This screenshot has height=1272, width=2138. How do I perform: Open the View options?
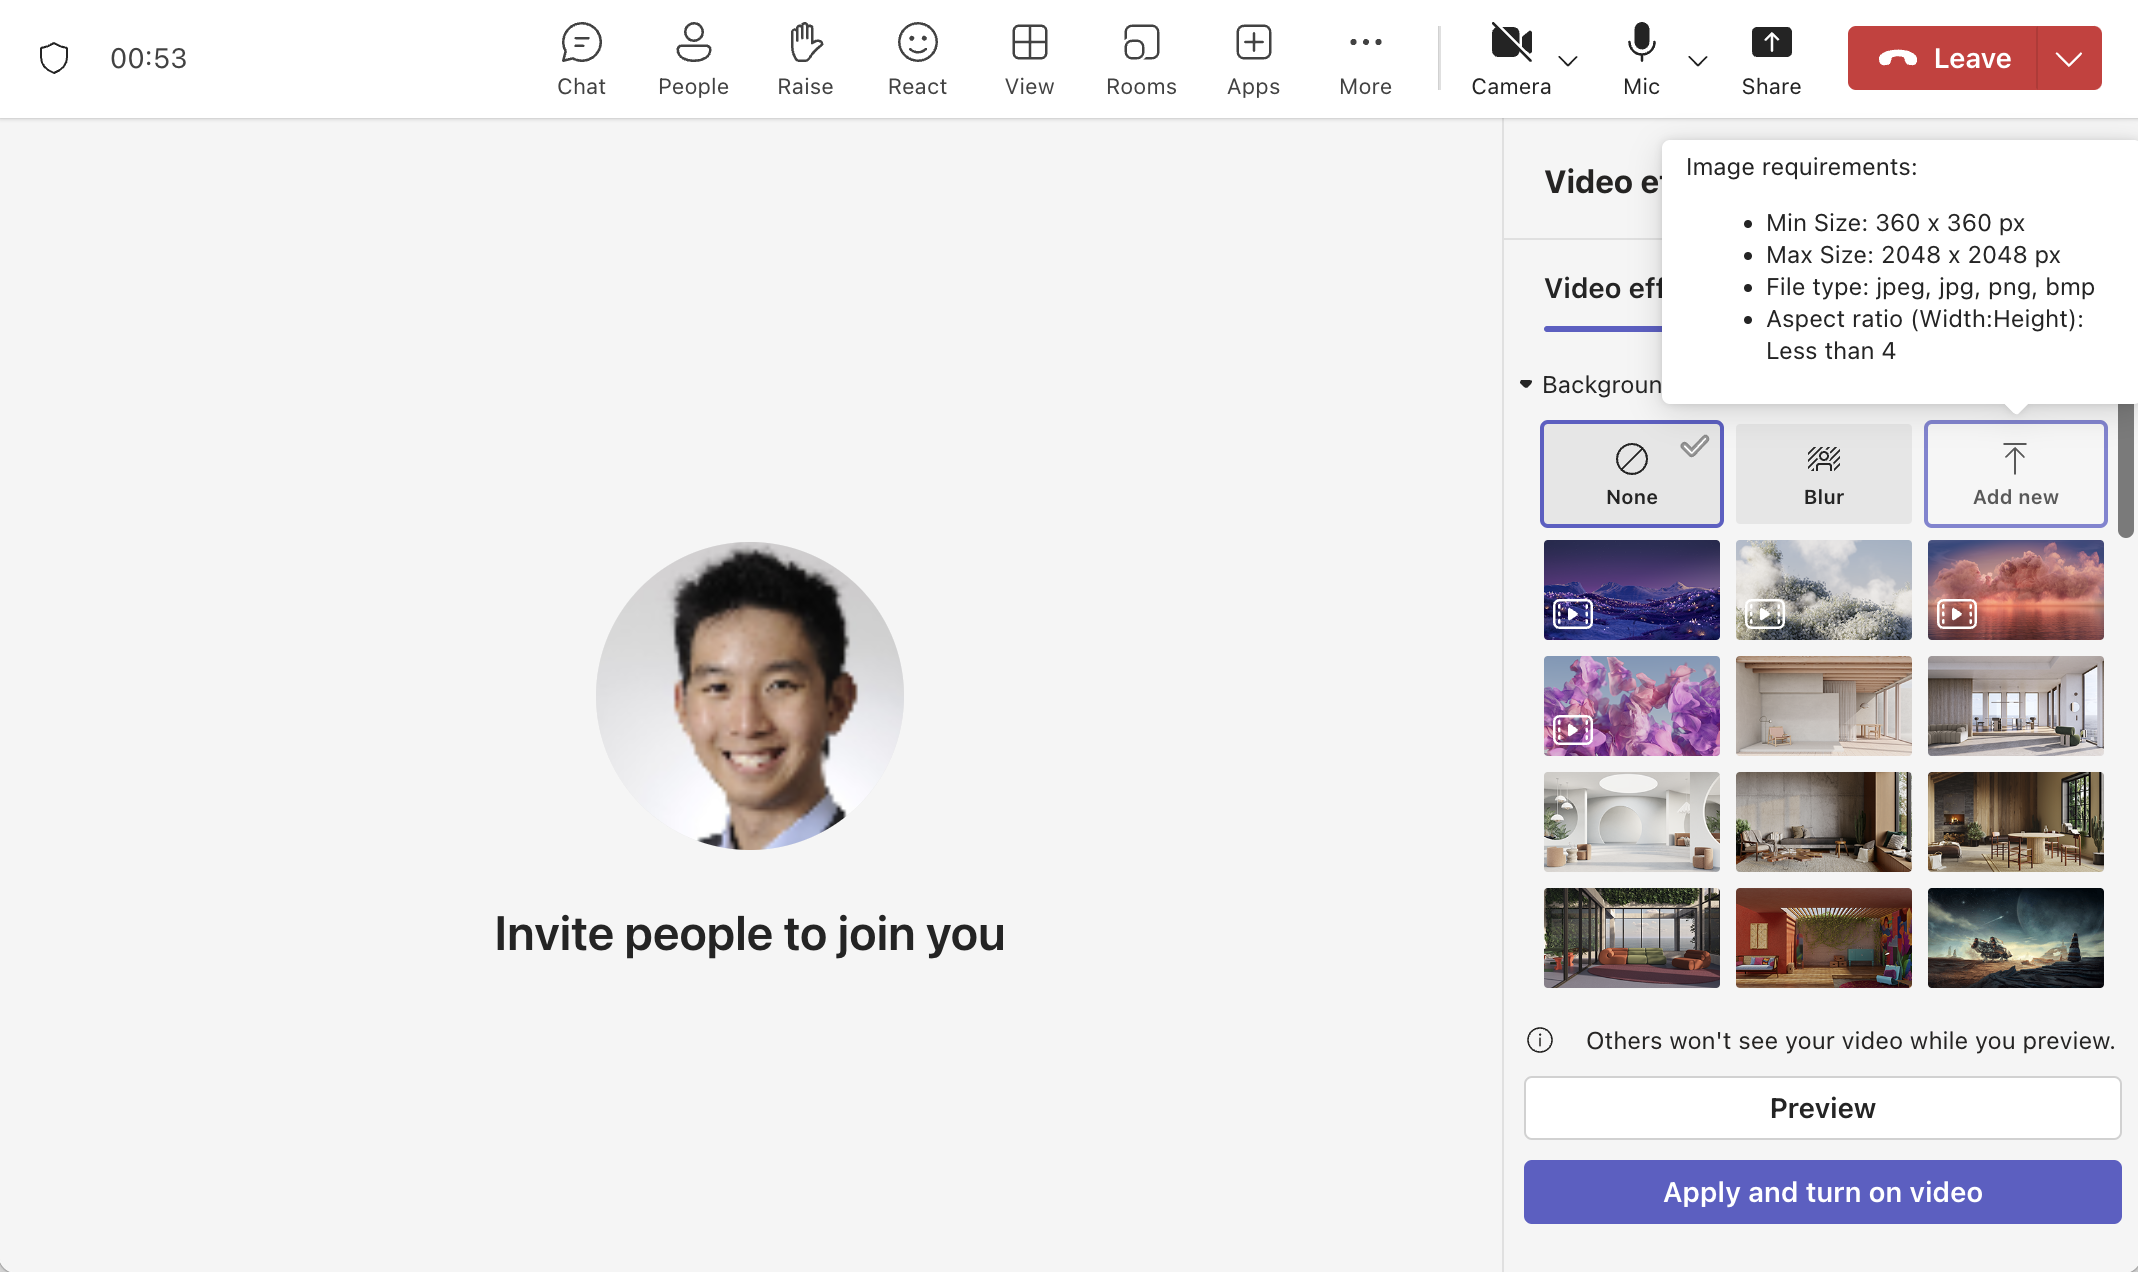pyautogui.click(x=1029, y=58)
